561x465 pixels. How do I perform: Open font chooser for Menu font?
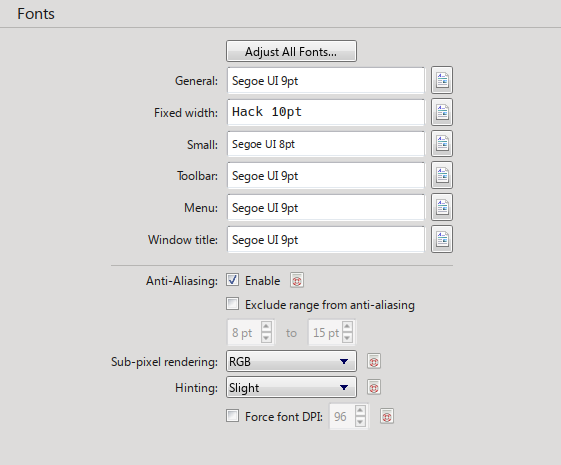tap(442, 207)
